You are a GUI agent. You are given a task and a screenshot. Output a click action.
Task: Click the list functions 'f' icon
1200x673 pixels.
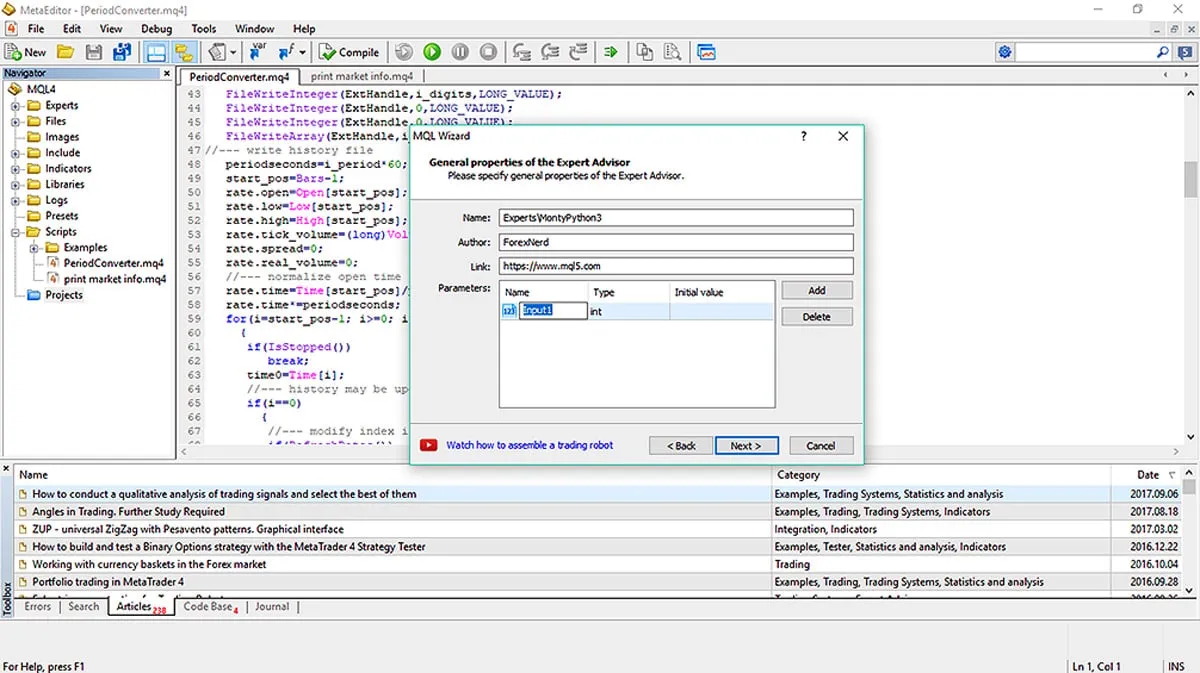286,52
